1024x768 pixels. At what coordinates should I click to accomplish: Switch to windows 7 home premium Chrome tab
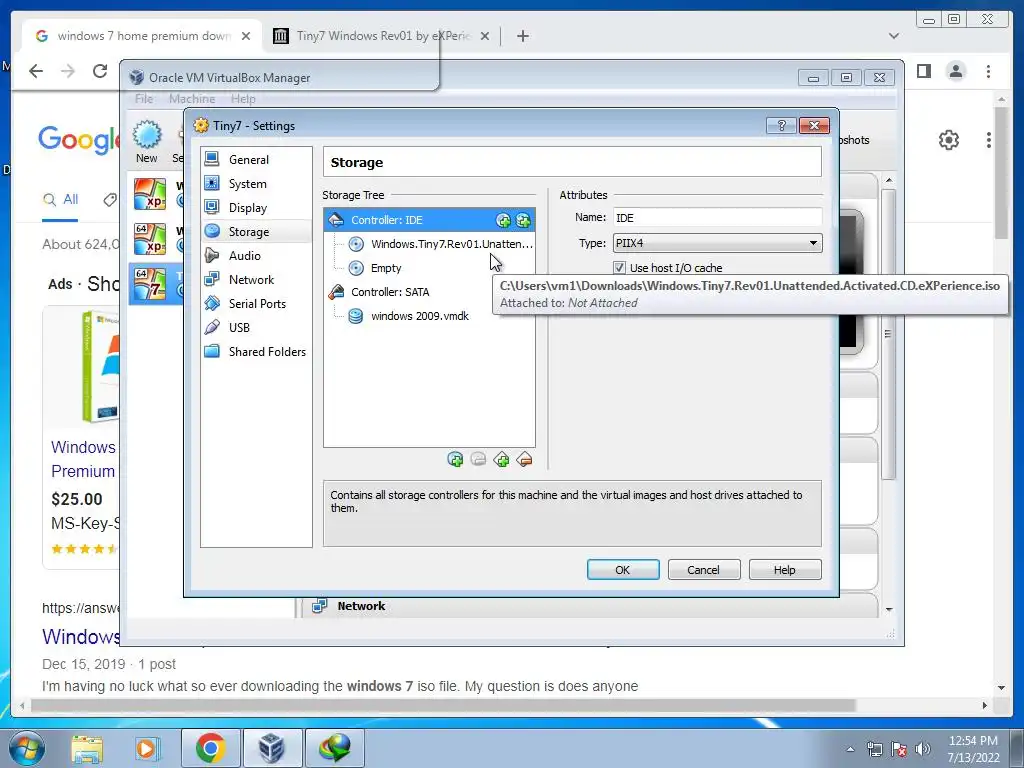(143, 36)
